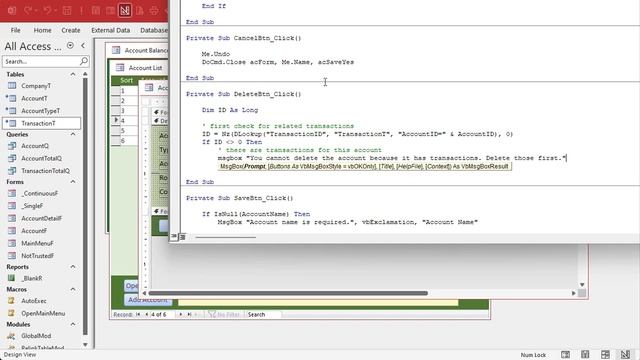Open the navigation pane category dropdown
This screenshot has width=640, height=360.
(70, 46)
